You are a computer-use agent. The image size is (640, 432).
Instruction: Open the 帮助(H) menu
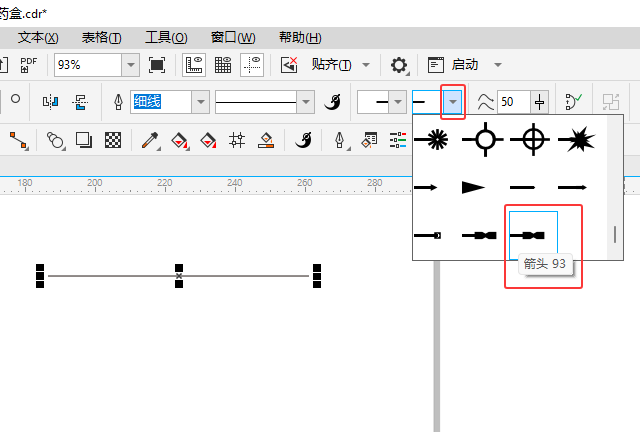(x=300, y=38)
